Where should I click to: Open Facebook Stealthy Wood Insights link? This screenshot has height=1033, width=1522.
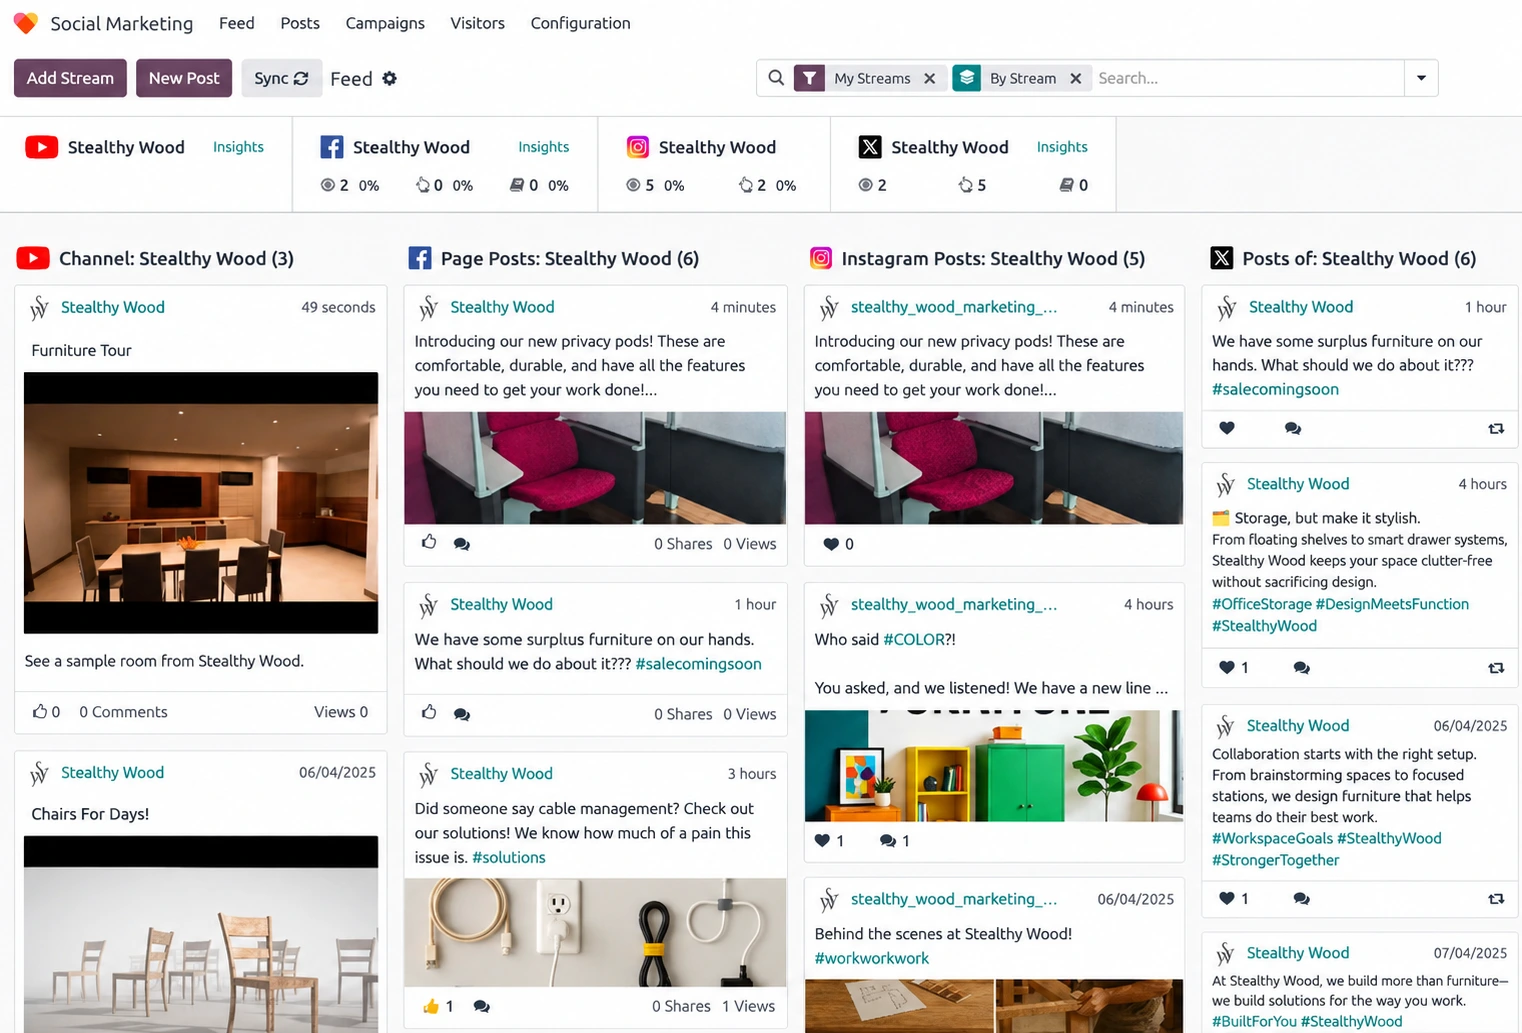point(543,147)
